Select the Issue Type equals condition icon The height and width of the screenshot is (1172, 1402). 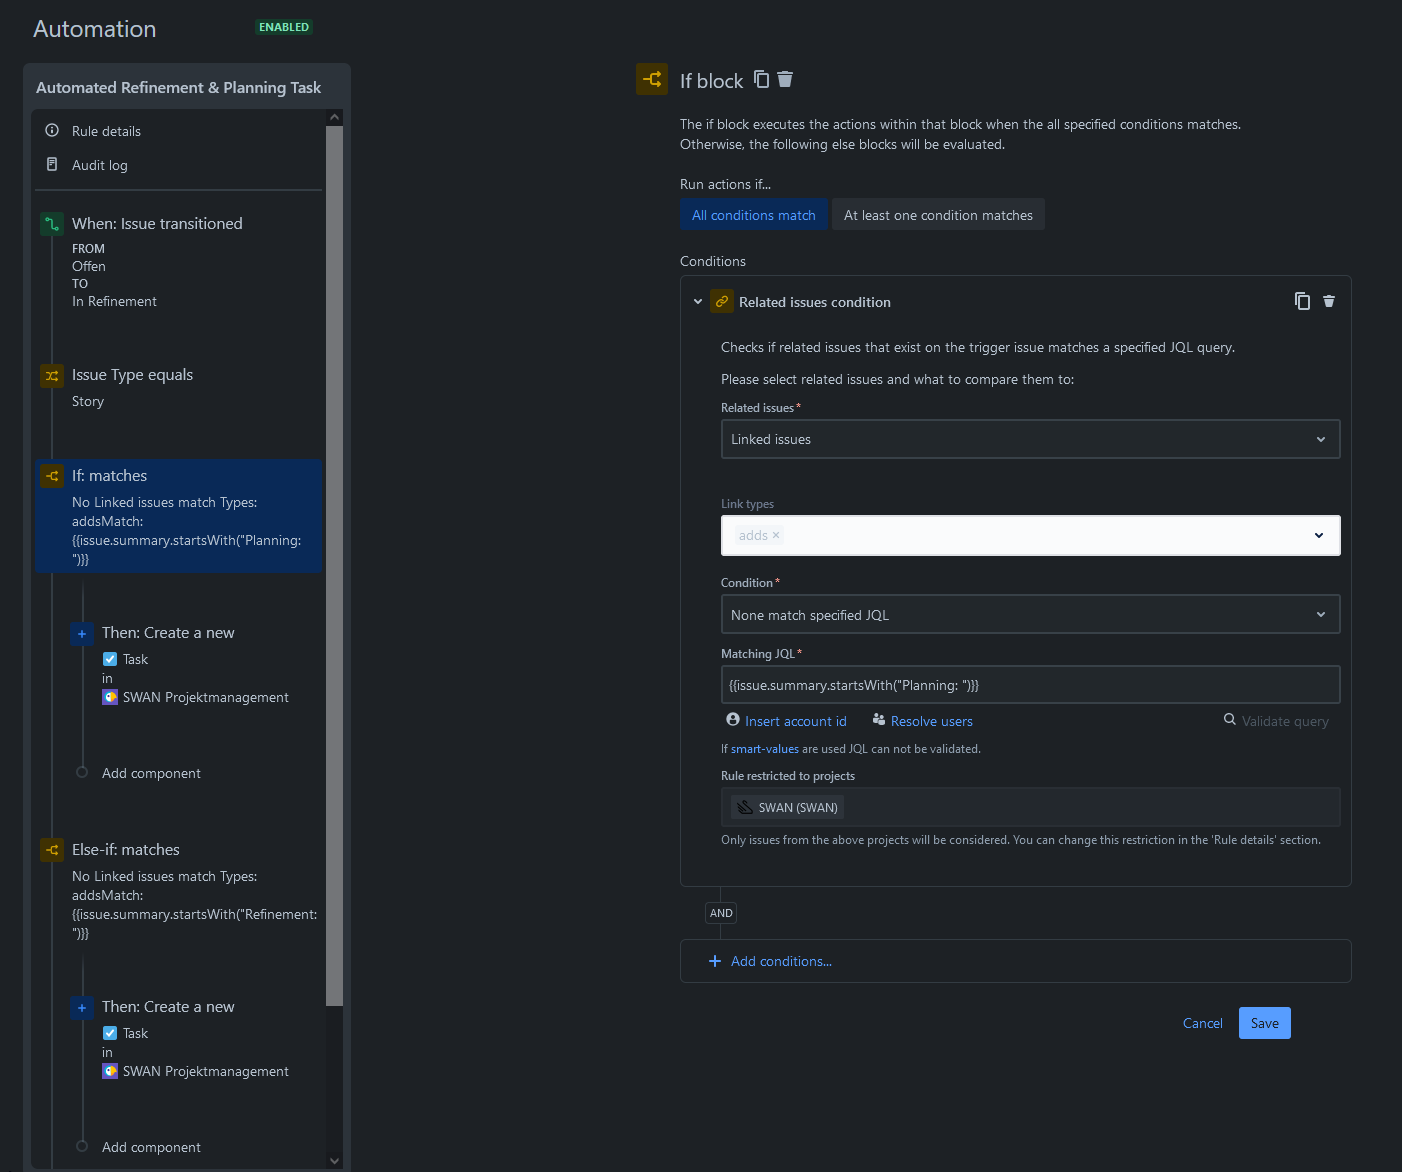pyautogui.click(x=52, y=376)
